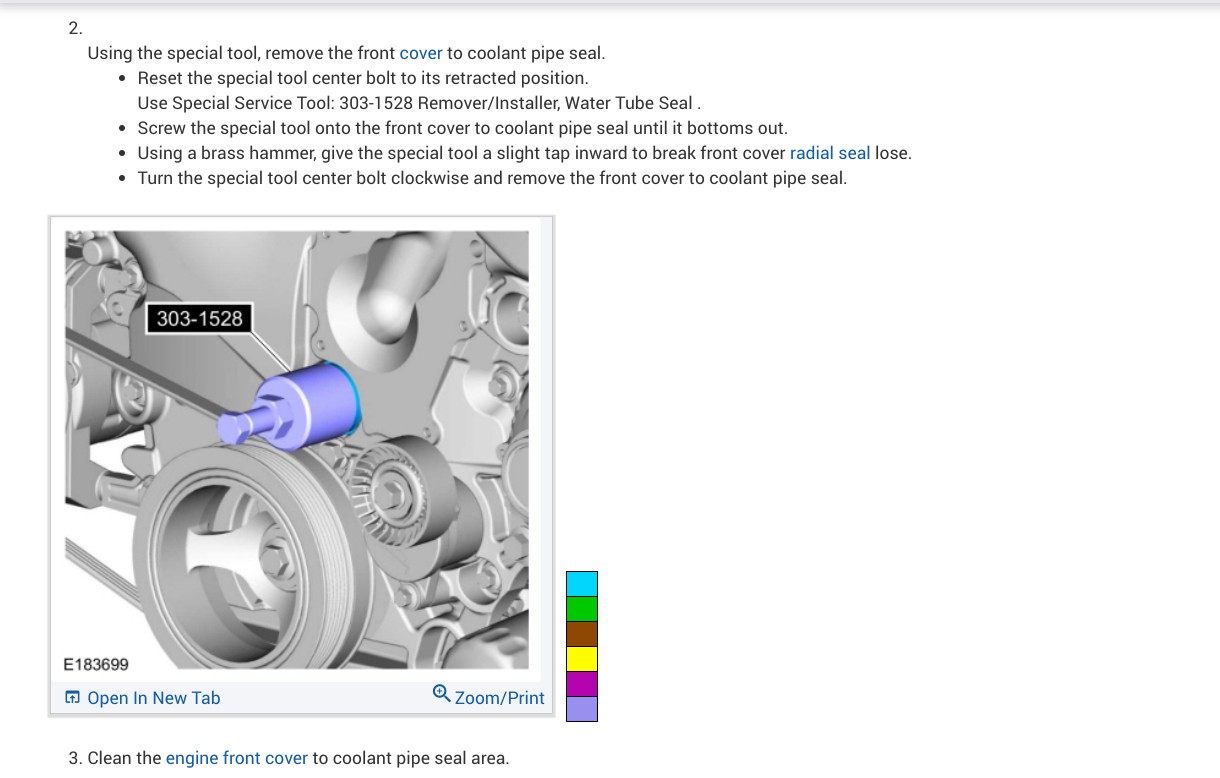1220x778 pixels.
Task: Select the lavender color swatch
Action: click(582, 709)
